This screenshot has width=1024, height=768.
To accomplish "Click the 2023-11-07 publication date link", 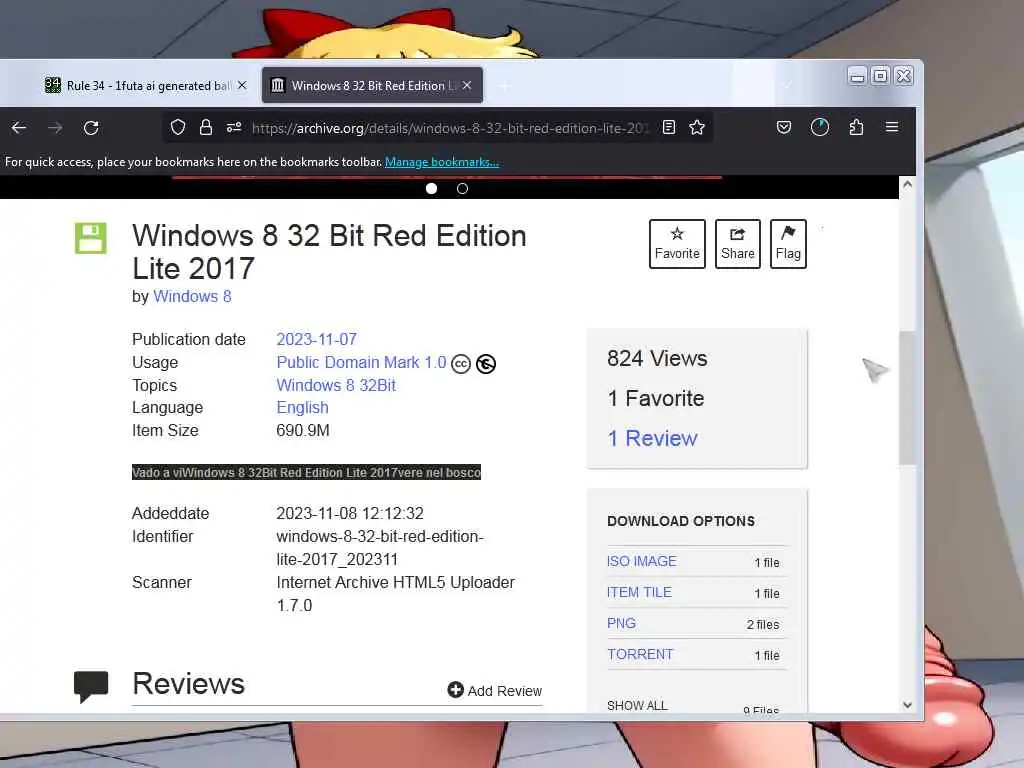I will tap(316, 340).
